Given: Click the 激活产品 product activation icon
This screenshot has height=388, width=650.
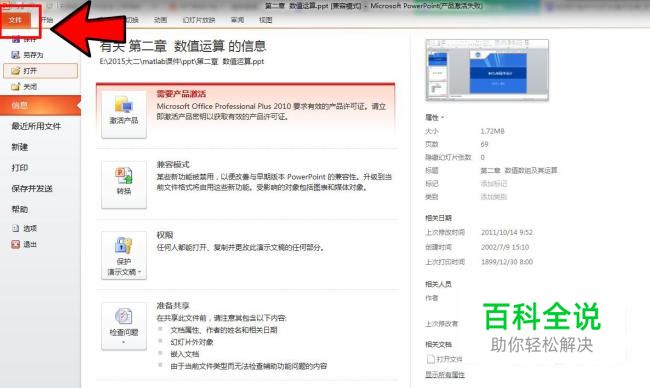Looking at the screenshot, I should (x=124, y=105).
